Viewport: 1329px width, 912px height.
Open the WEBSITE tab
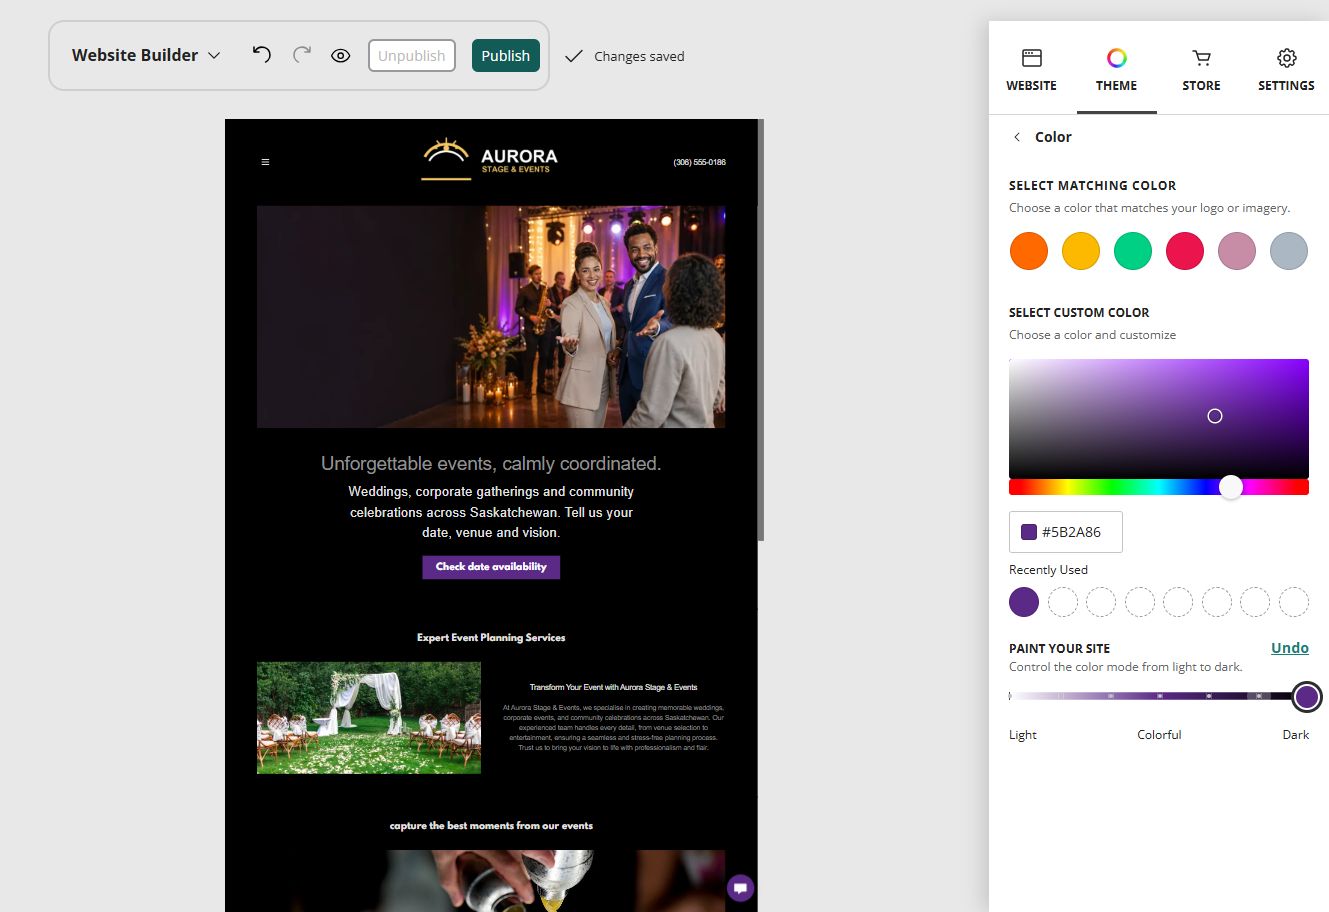(x=1031, y=70)
